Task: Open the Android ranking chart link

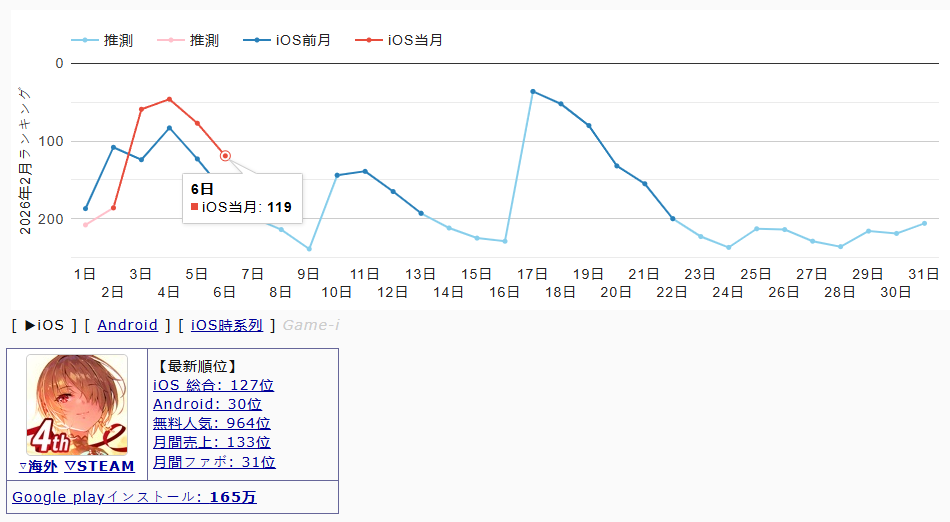Action: [x=127, y=325]
